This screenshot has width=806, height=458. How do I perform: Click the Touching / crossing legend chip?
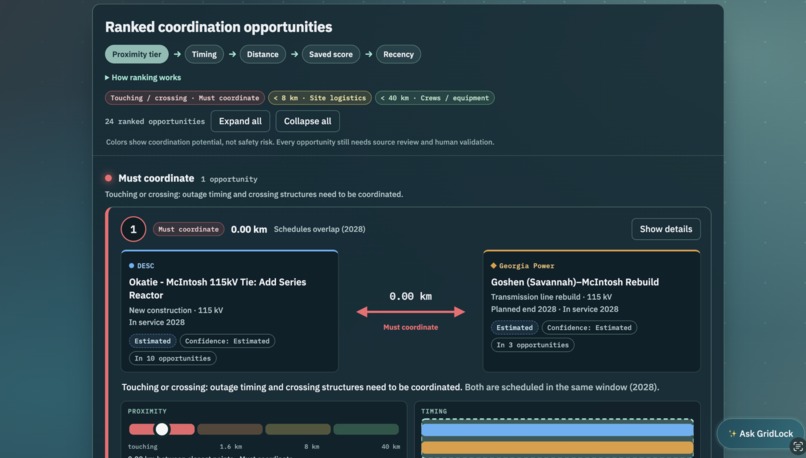point(185,98)
